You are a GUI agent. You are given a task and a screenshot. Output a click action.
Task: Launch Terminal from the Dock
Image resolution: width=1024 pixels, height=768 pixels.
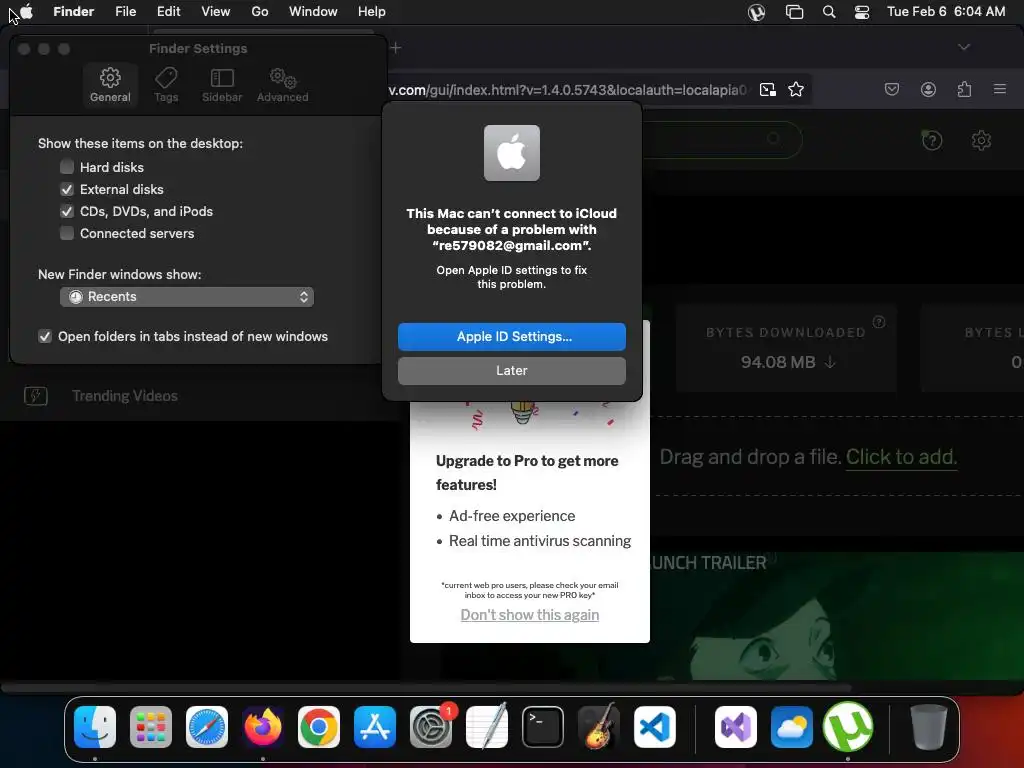543,727
